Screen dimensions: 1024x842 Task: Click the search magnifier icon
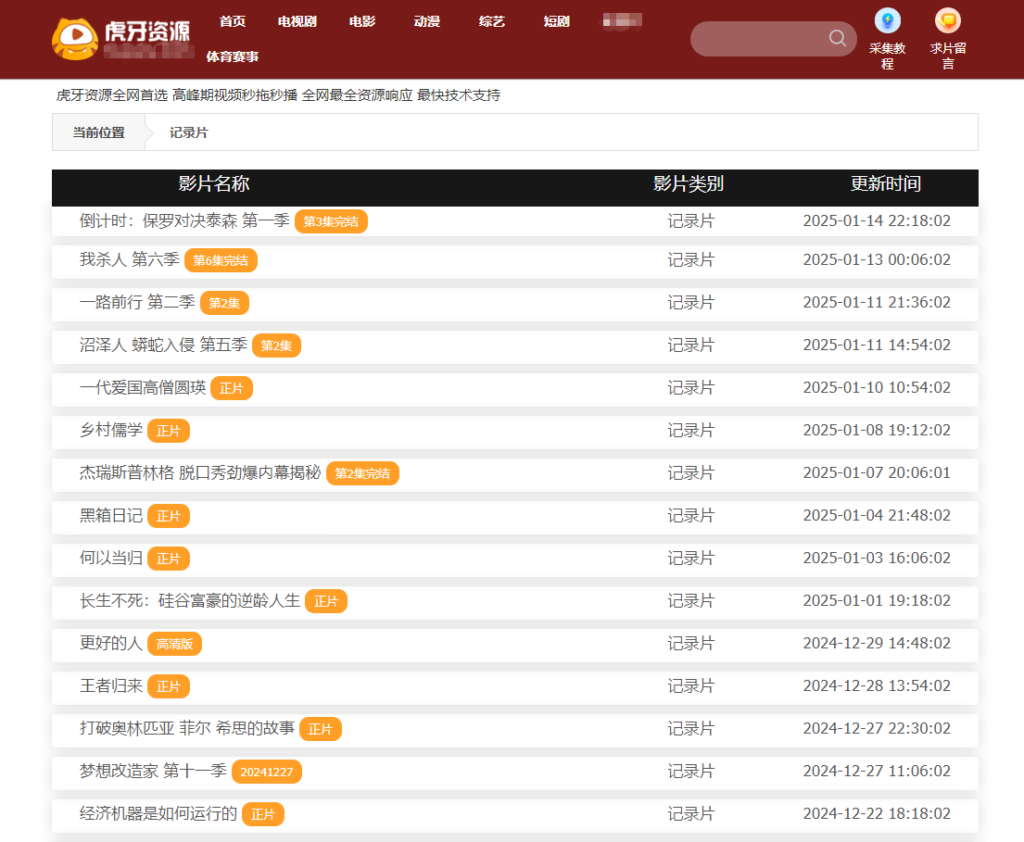[837, 38]
